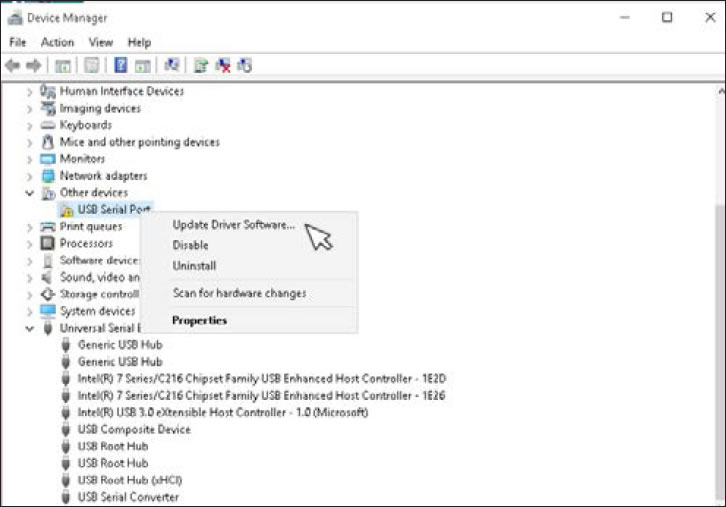Expand the System devices node
726x507 pixels.
[29, 312]
